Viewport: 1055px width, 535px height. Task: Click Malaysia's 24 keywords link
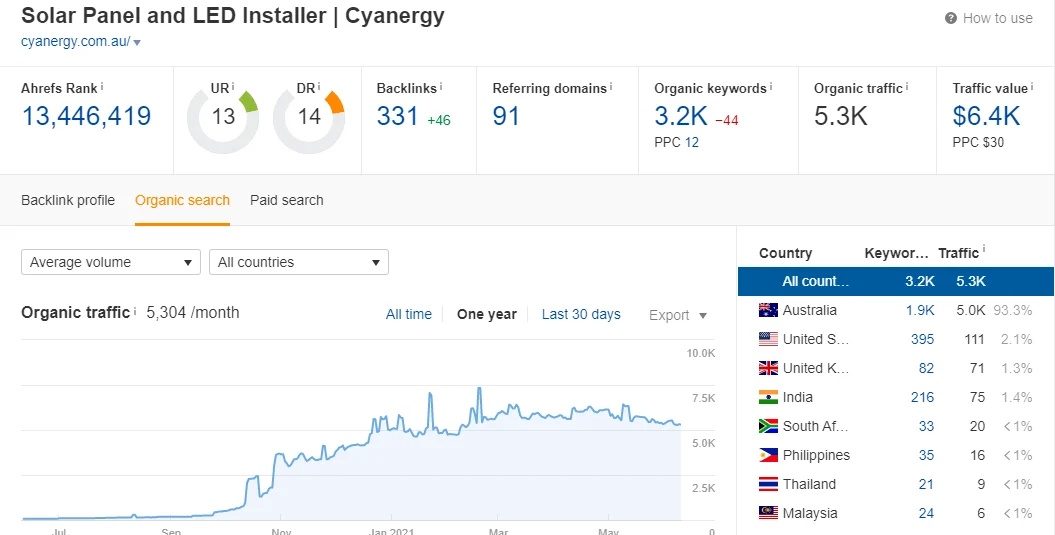pyautogui.click(x=926, y=513)
